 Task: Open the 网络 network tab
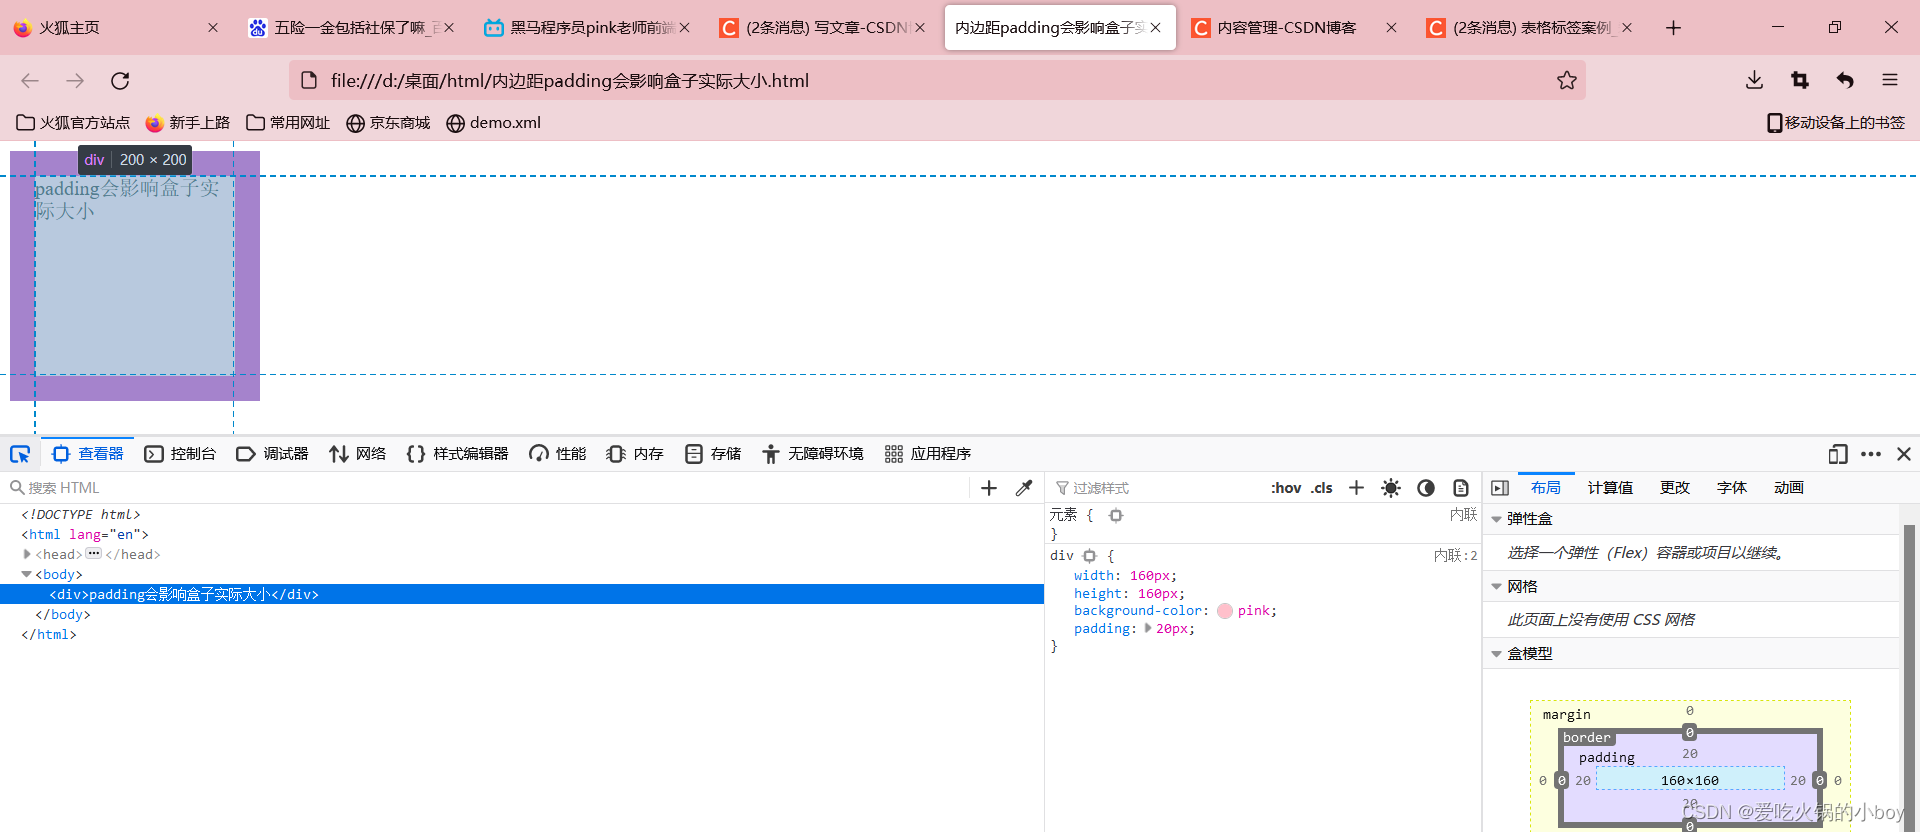pos(357,454)
